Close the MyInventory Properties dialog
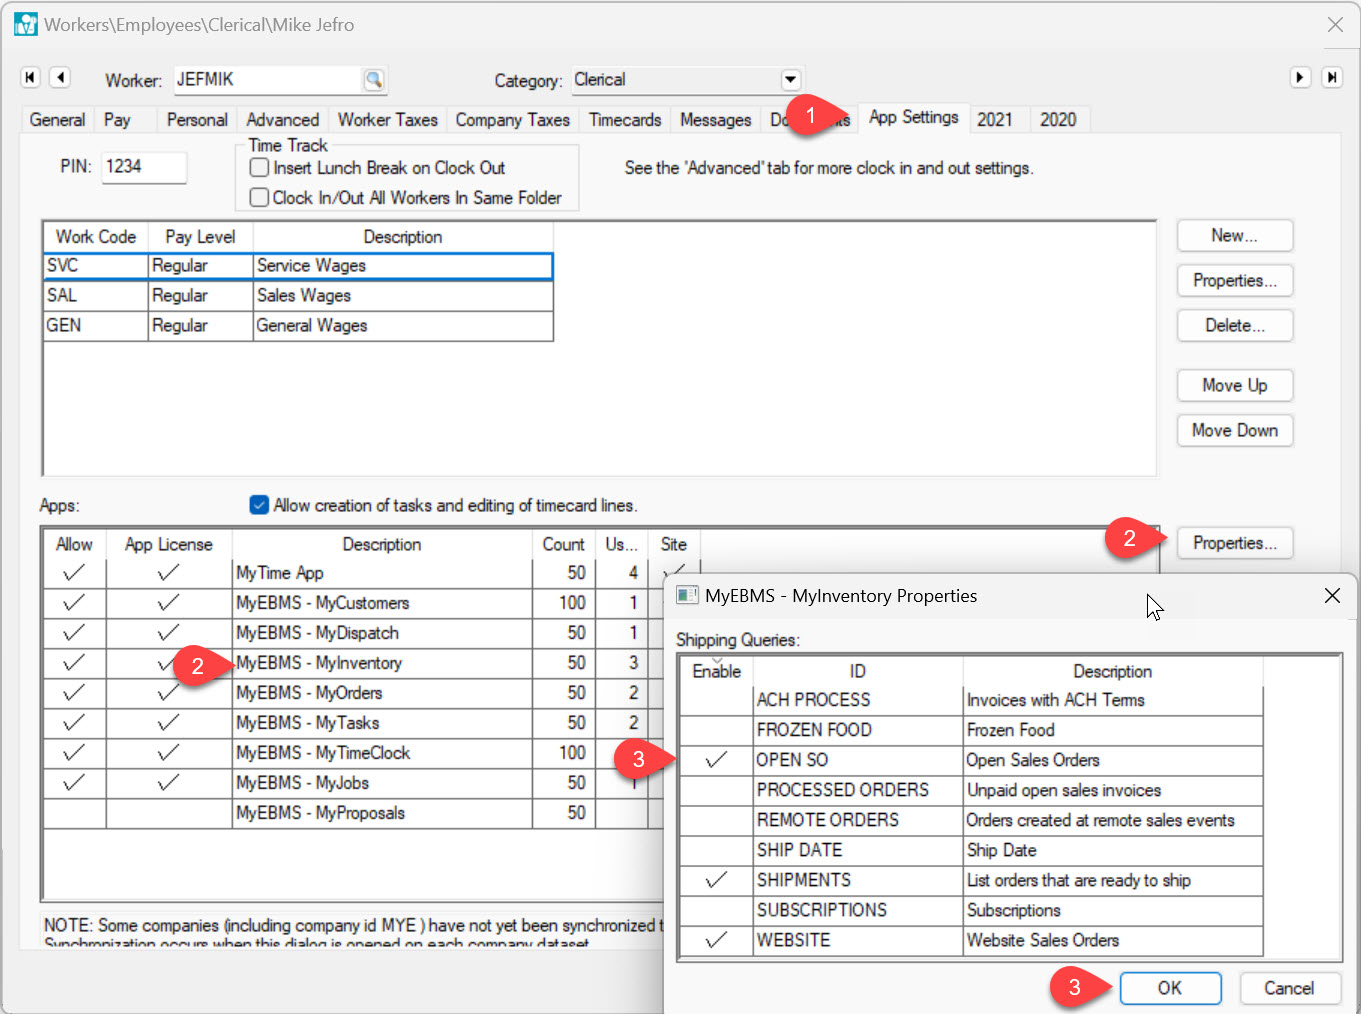Image resolution: width=1361 pixels, height=1014 pixels. [x=1332, y=595]
